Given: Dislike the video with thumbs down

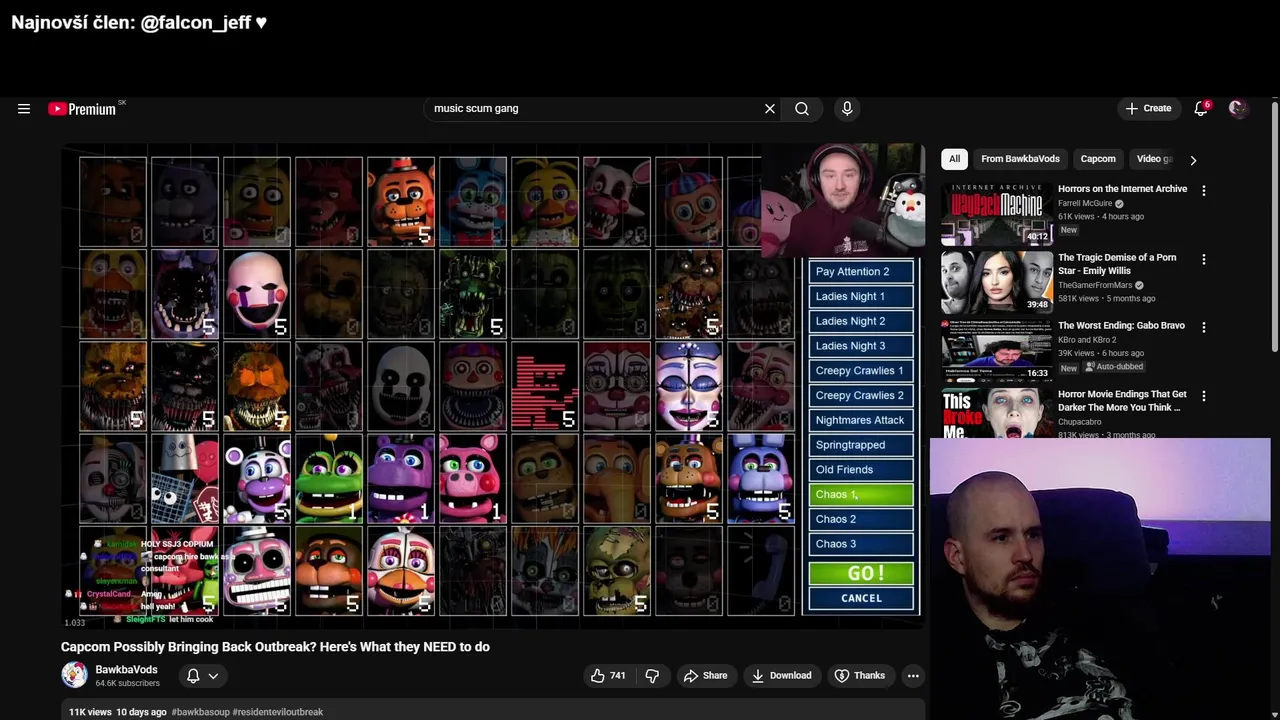Looking at the screenshot, I should [652, 676].
